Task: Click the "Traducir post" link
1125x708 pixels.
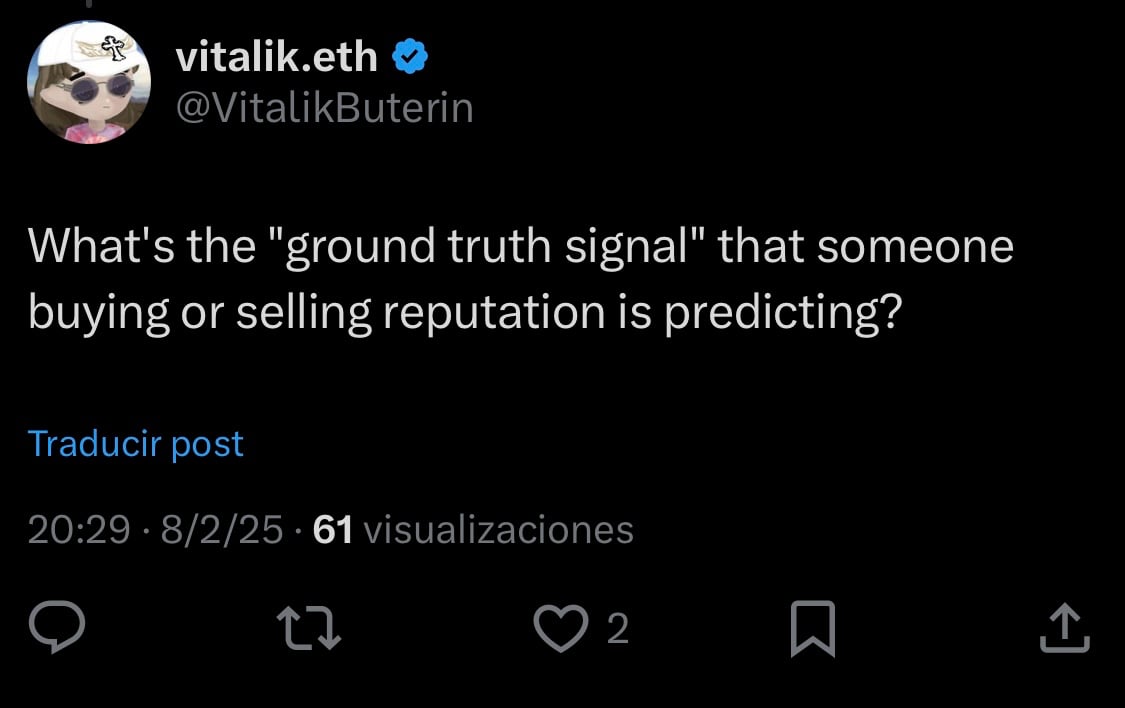Action: [136, 443]
